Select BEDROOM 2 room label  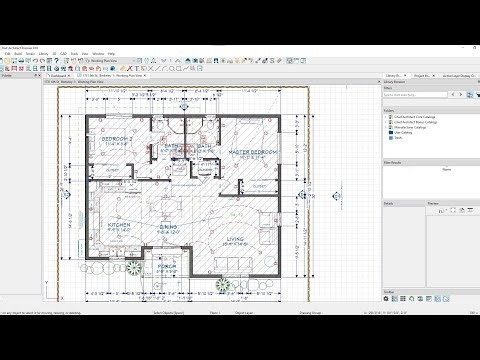[117, 139]
